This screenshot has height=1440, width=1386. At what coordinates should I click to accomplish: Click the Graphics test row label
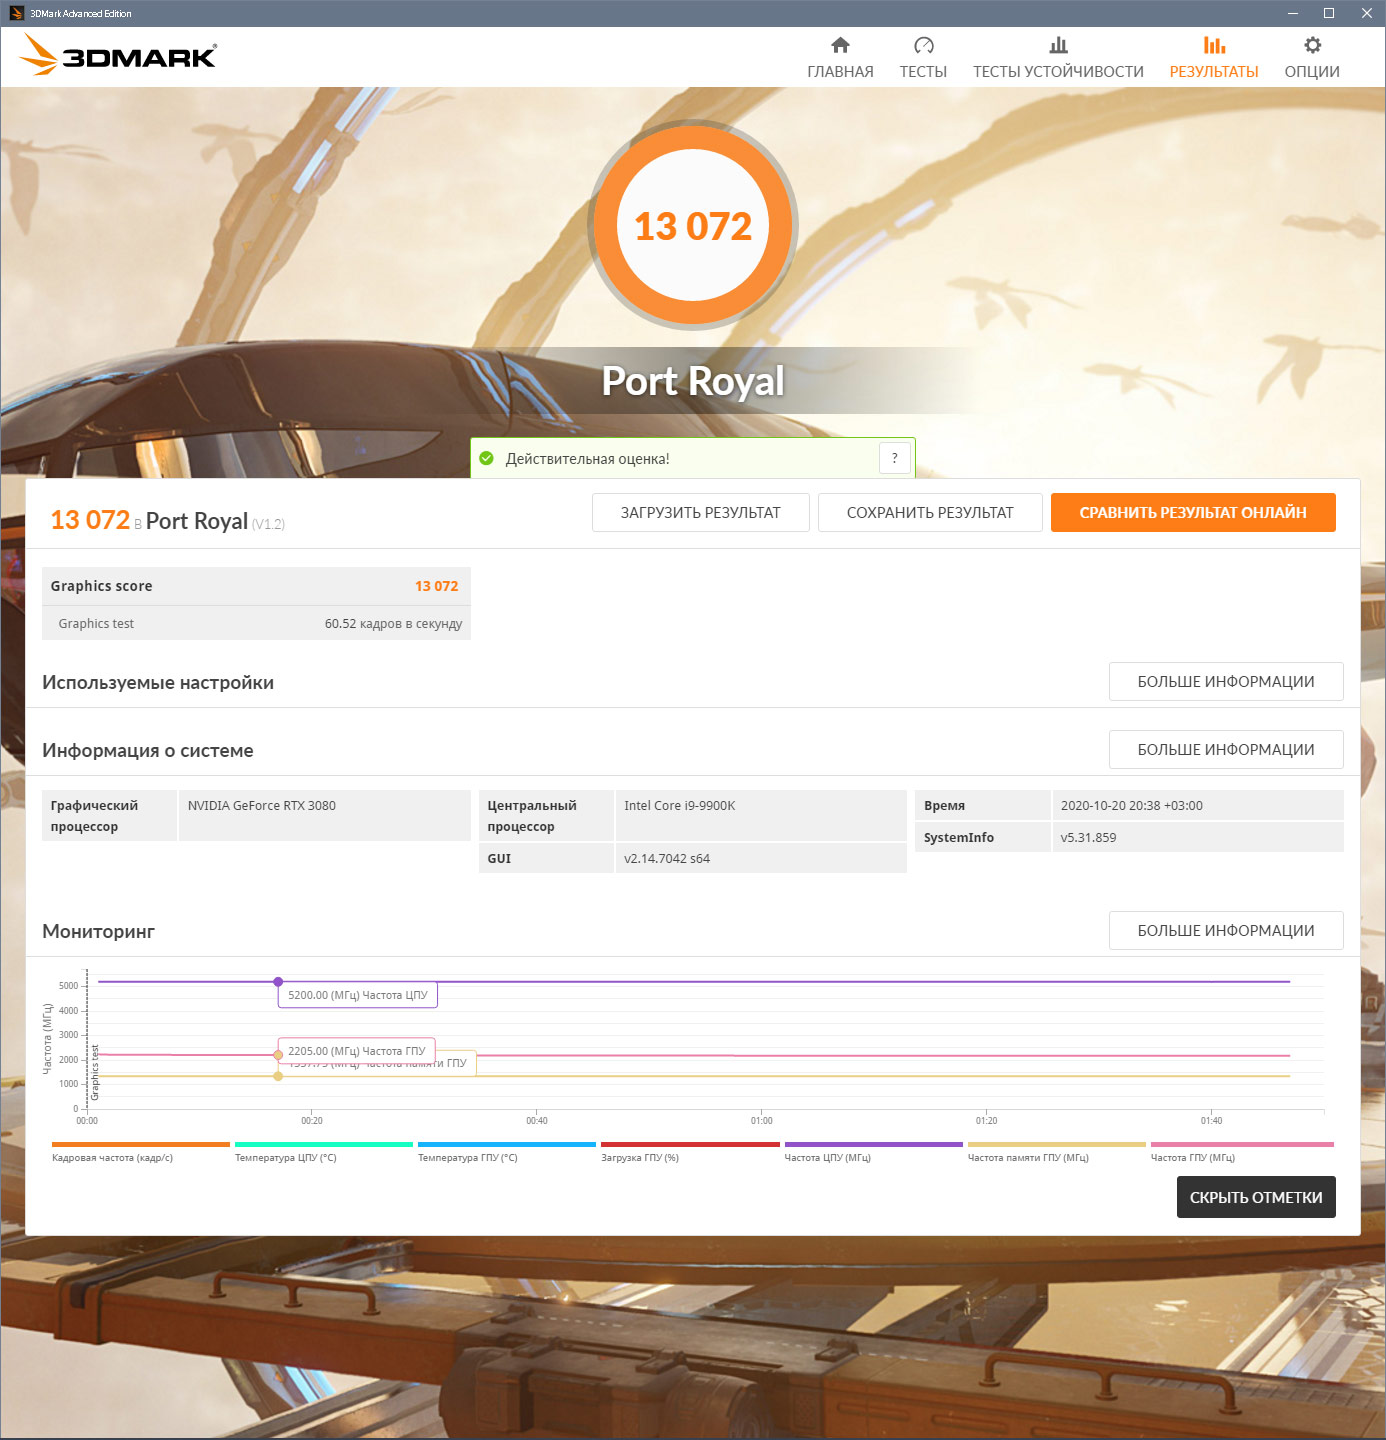(x=96, y=623)
